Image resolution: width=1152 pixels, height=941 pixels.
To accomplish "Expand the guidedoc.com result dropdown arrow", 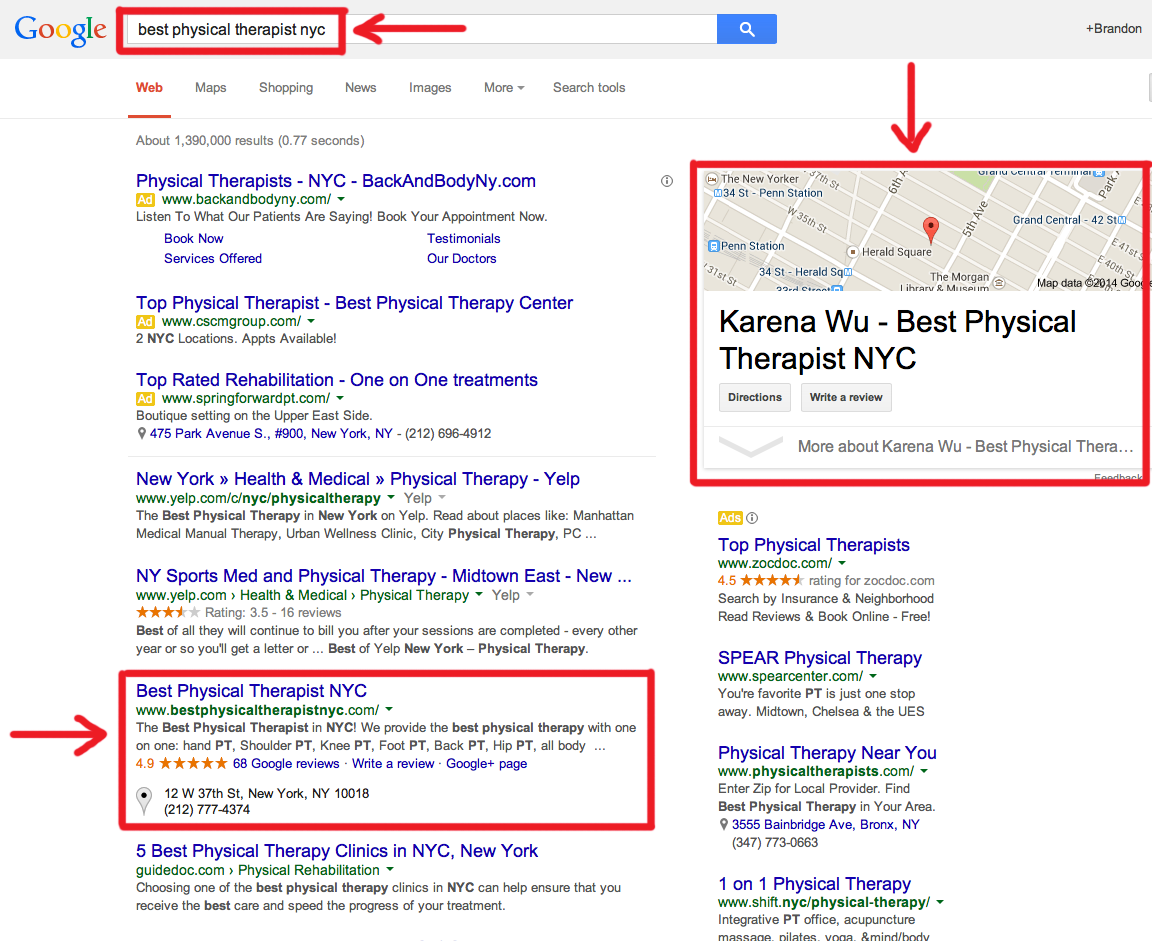I will [389, 870].
